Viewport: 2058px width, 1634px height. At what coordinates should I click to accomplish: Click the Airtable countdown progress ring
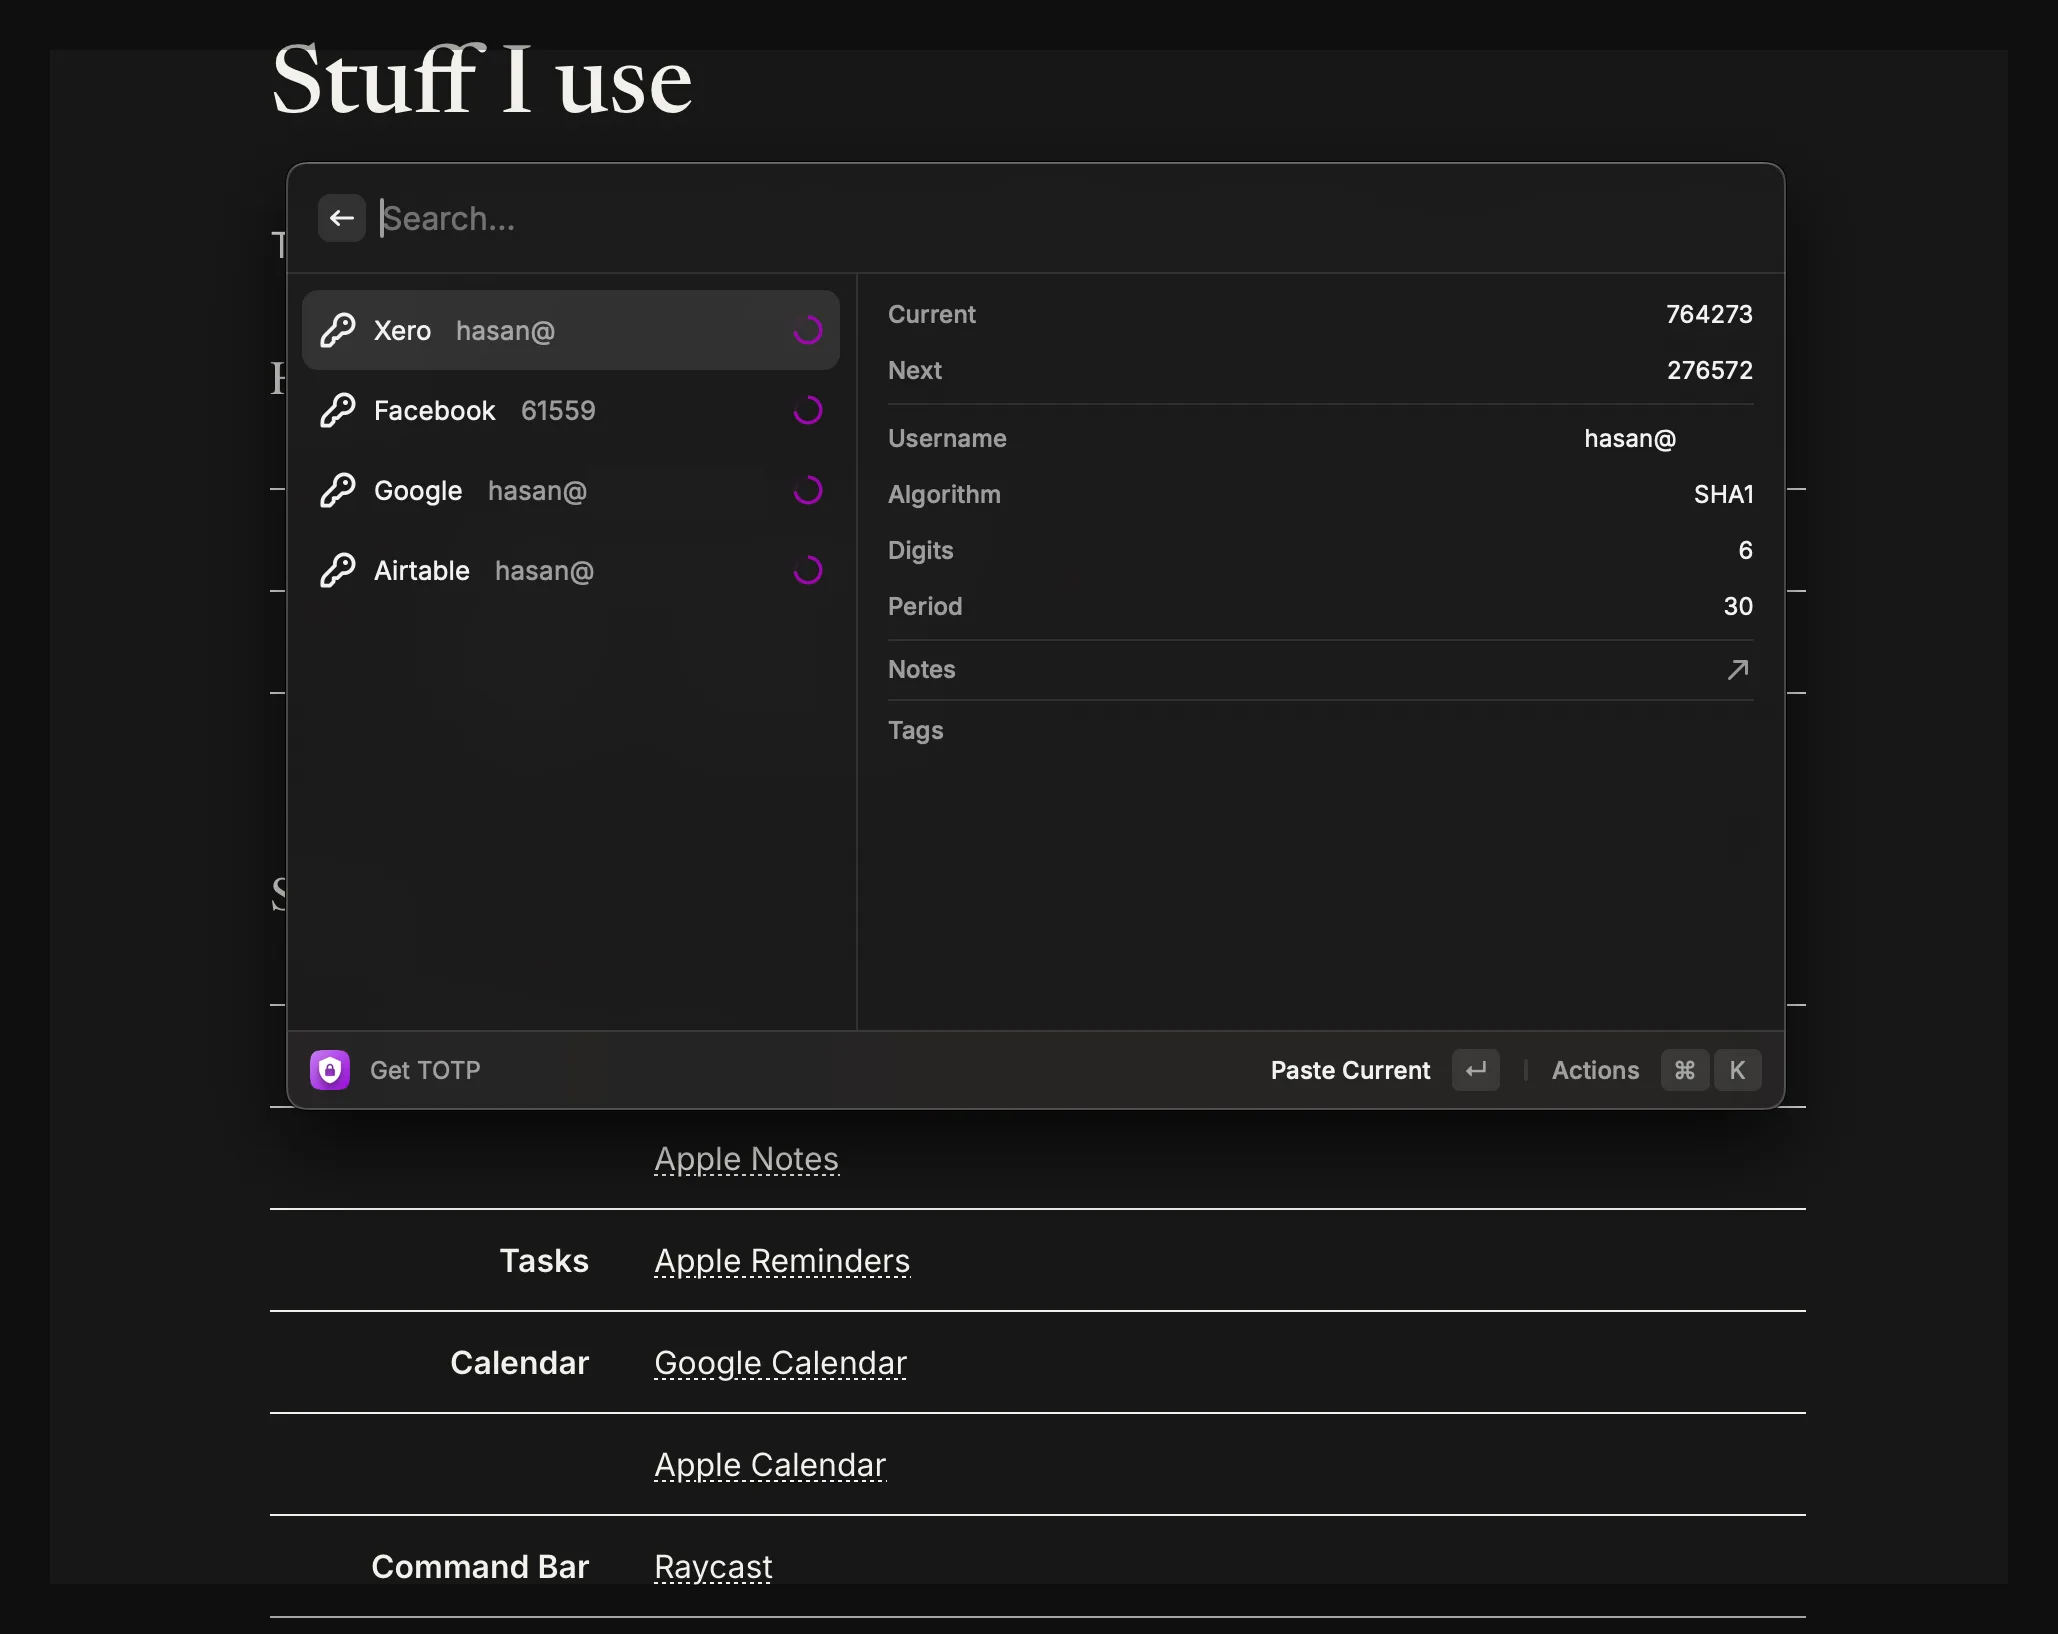(x=808, y=570)
